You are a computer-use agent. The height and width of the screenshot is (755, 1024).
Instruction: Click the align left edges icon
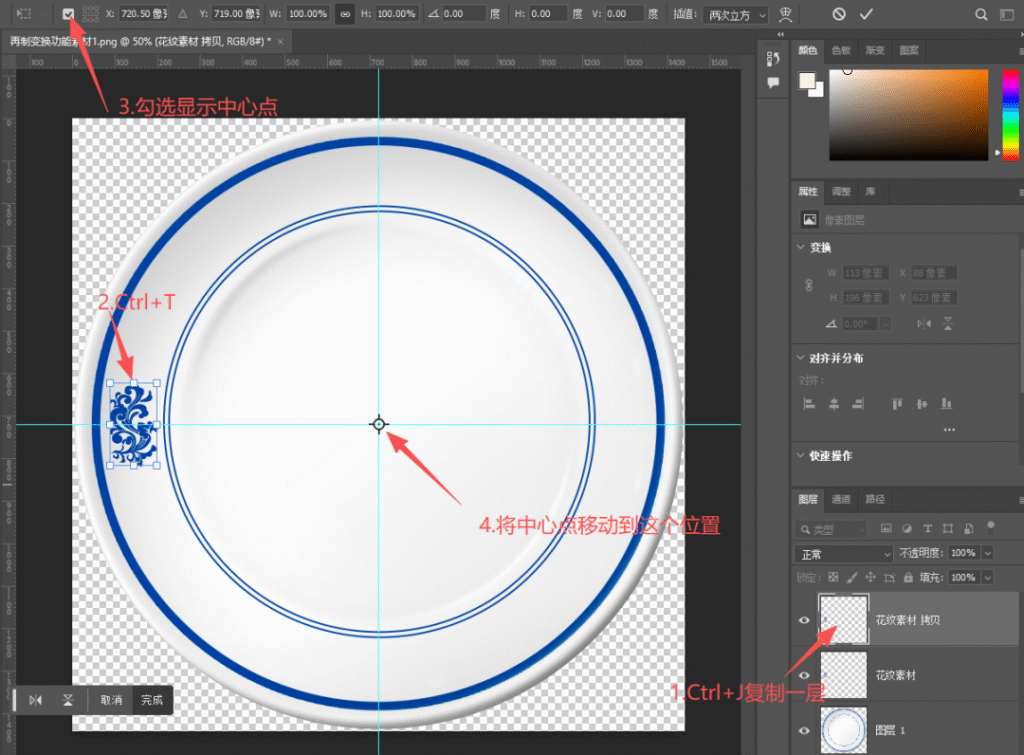coord(809,404)
